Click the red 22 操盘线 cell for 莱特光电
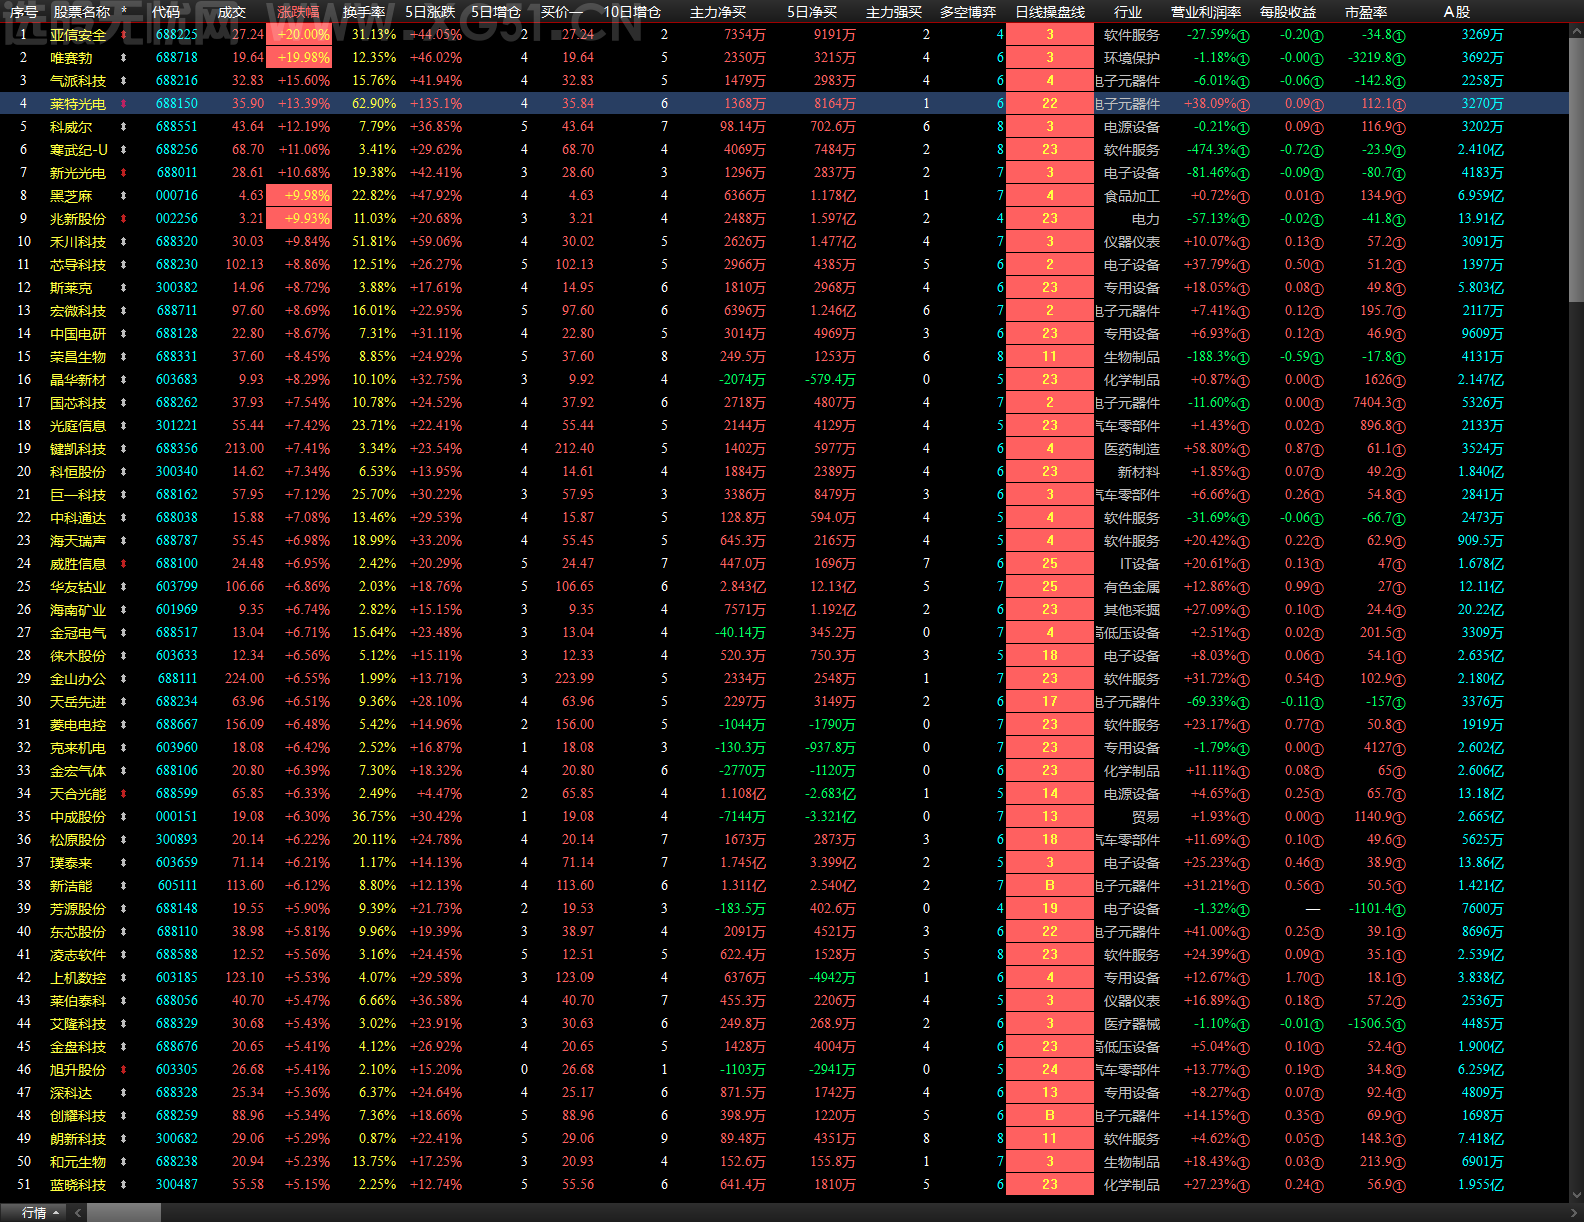This screenshot has width=1584, height=1222. [1050, 104]
